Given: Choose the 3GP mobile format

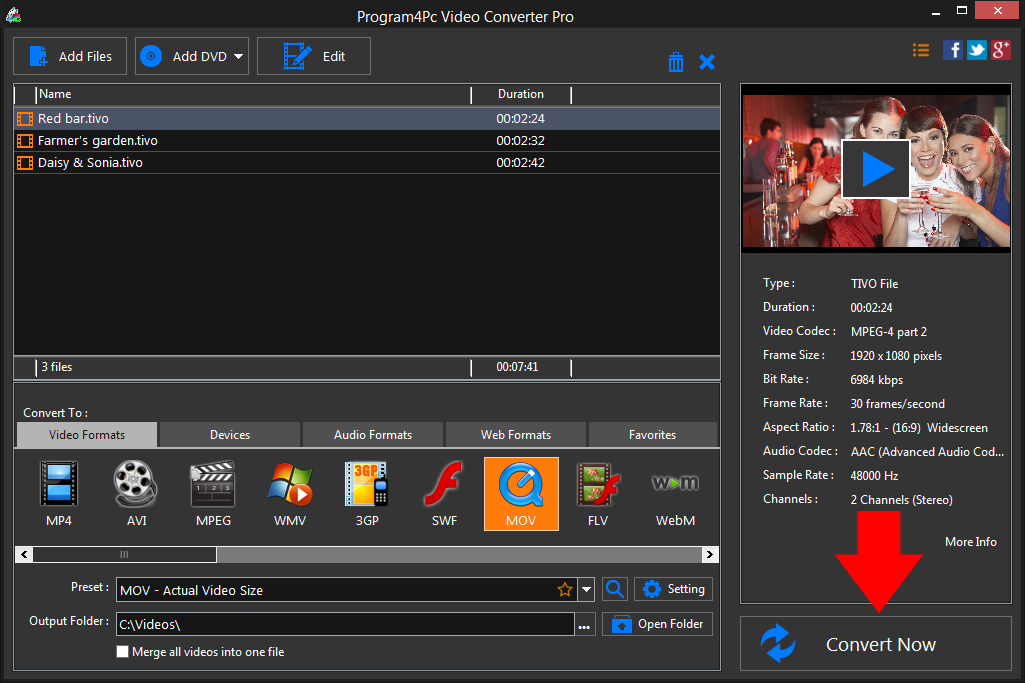Looking at the screenshot, I should pos(367,493).
